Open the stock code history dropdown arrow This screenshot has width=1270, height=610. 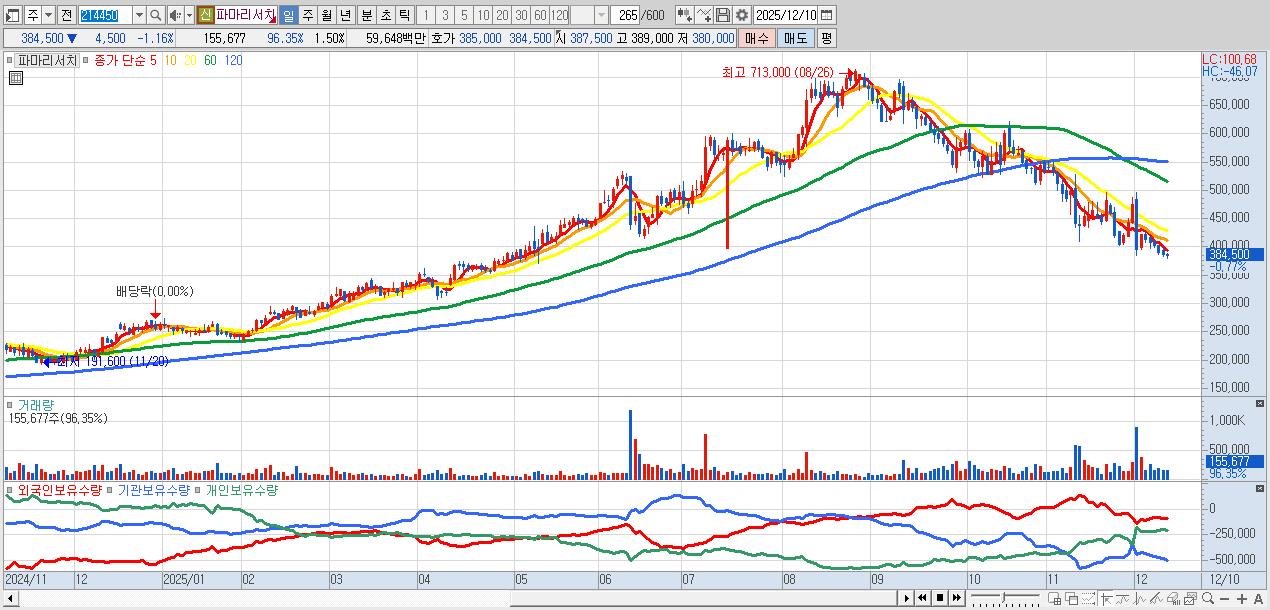click(139, 16)
